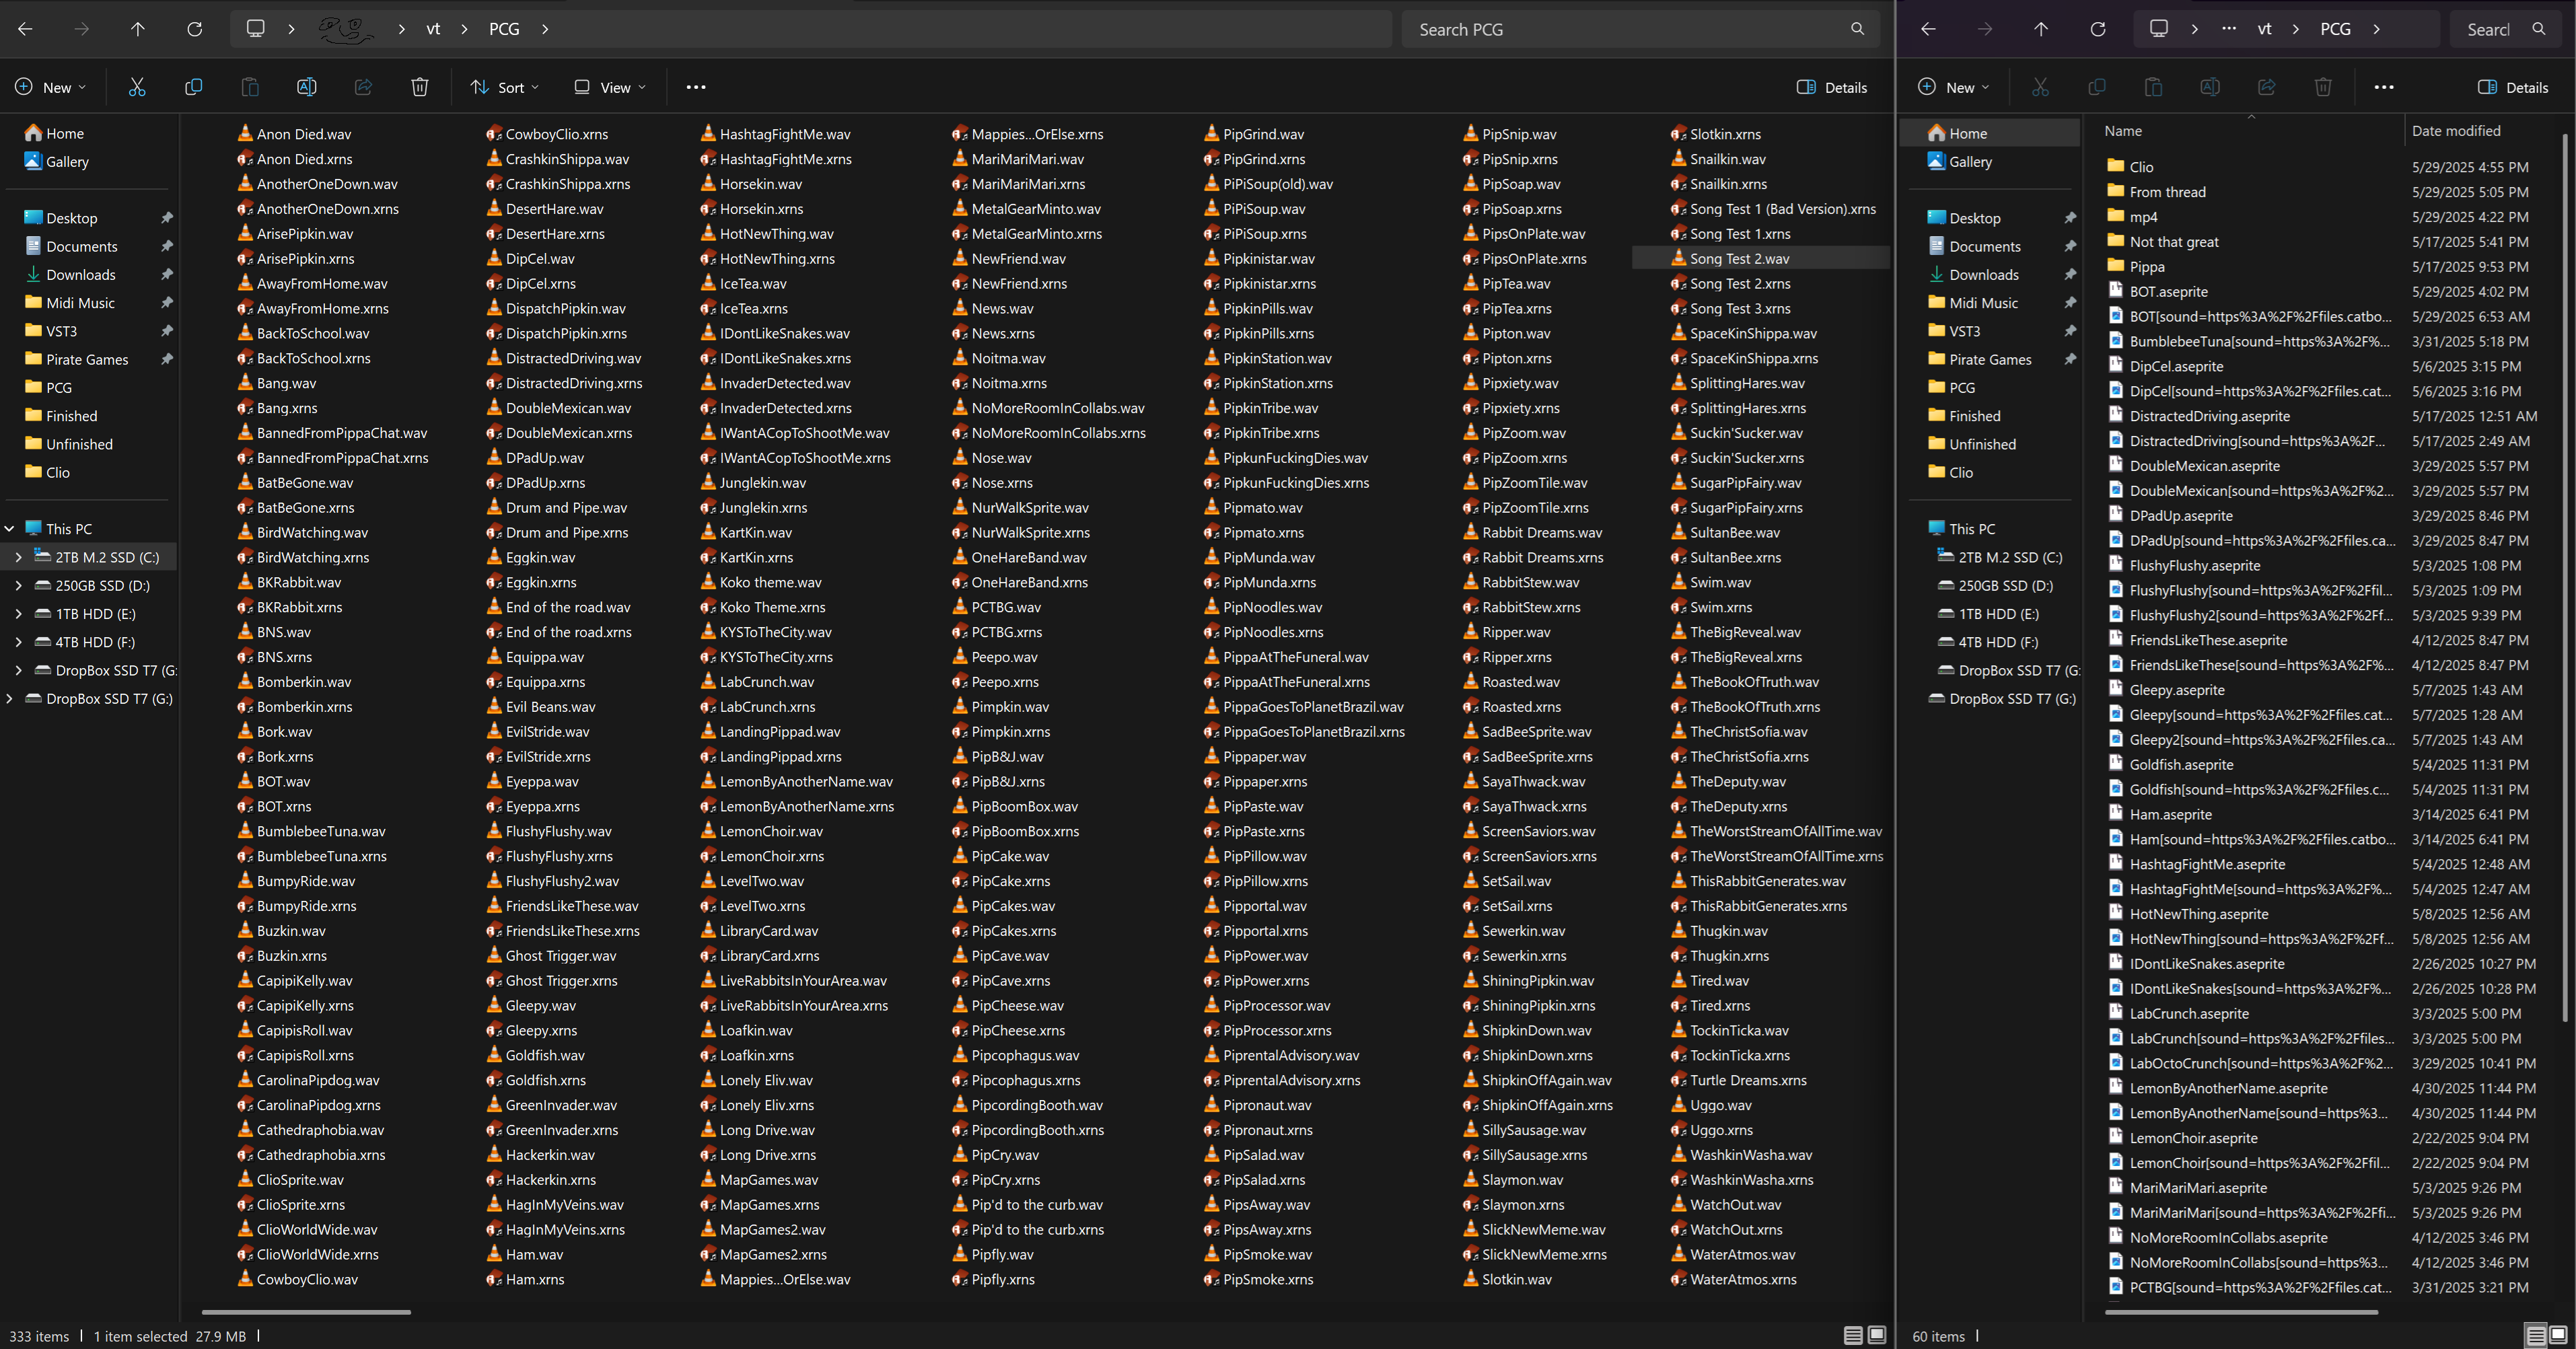This screenshot has width=2576, height=1349.
Task: Click the Rename icon in left toolbar
Action: click(306, 87)
